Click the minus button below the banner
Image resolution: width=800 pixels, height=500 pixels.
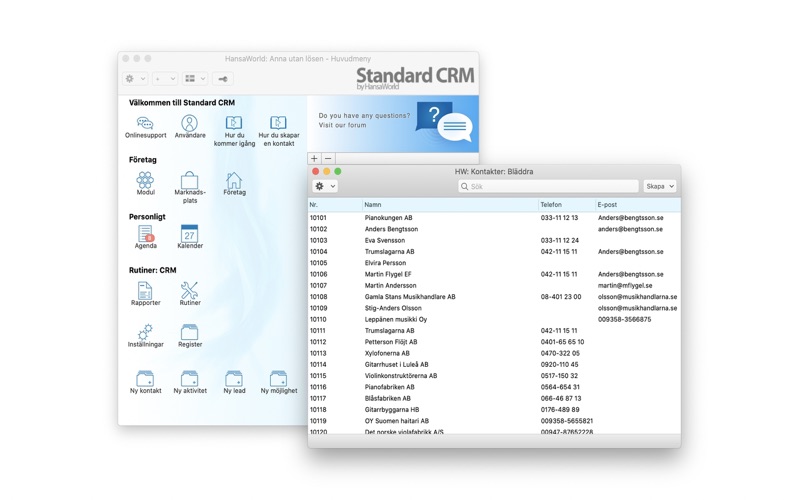(x=328, y=159)
